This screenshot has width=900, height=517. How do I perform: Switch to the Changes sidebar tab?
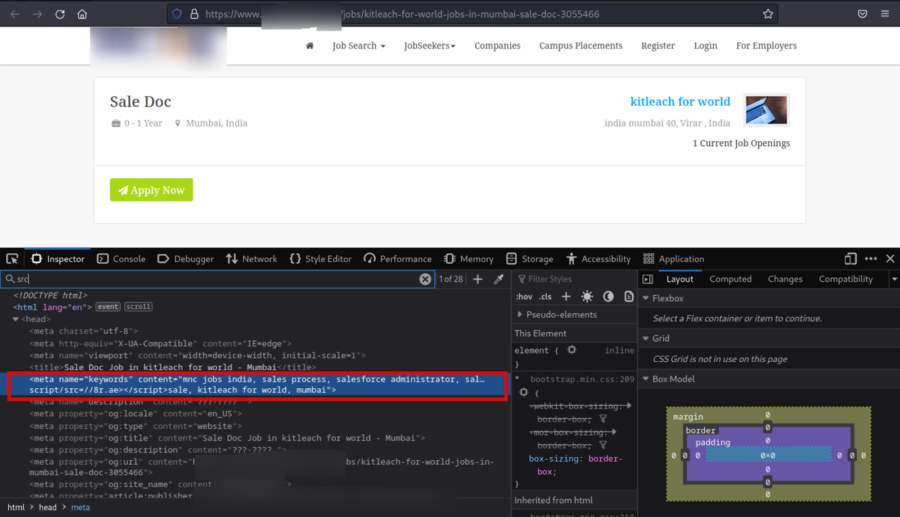click(785, 279)
